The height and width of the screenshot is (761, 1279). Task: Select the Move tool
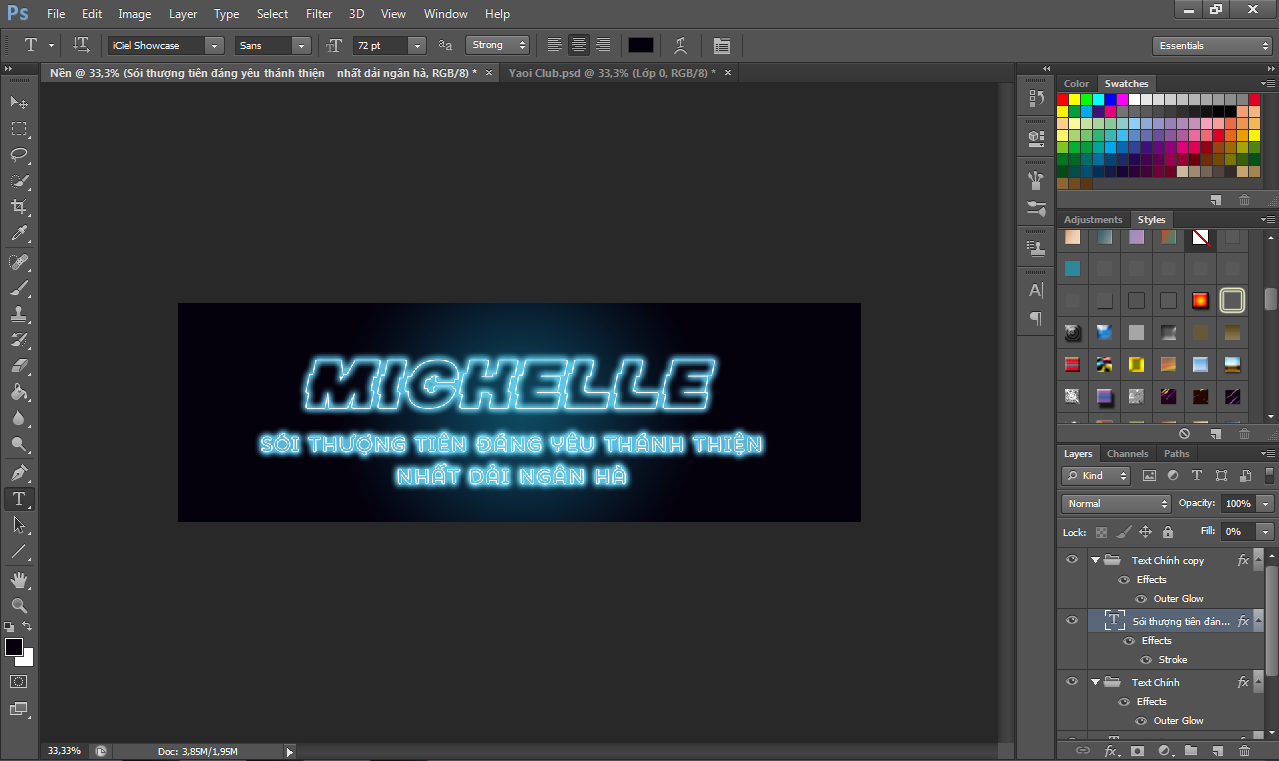(19, 102)
